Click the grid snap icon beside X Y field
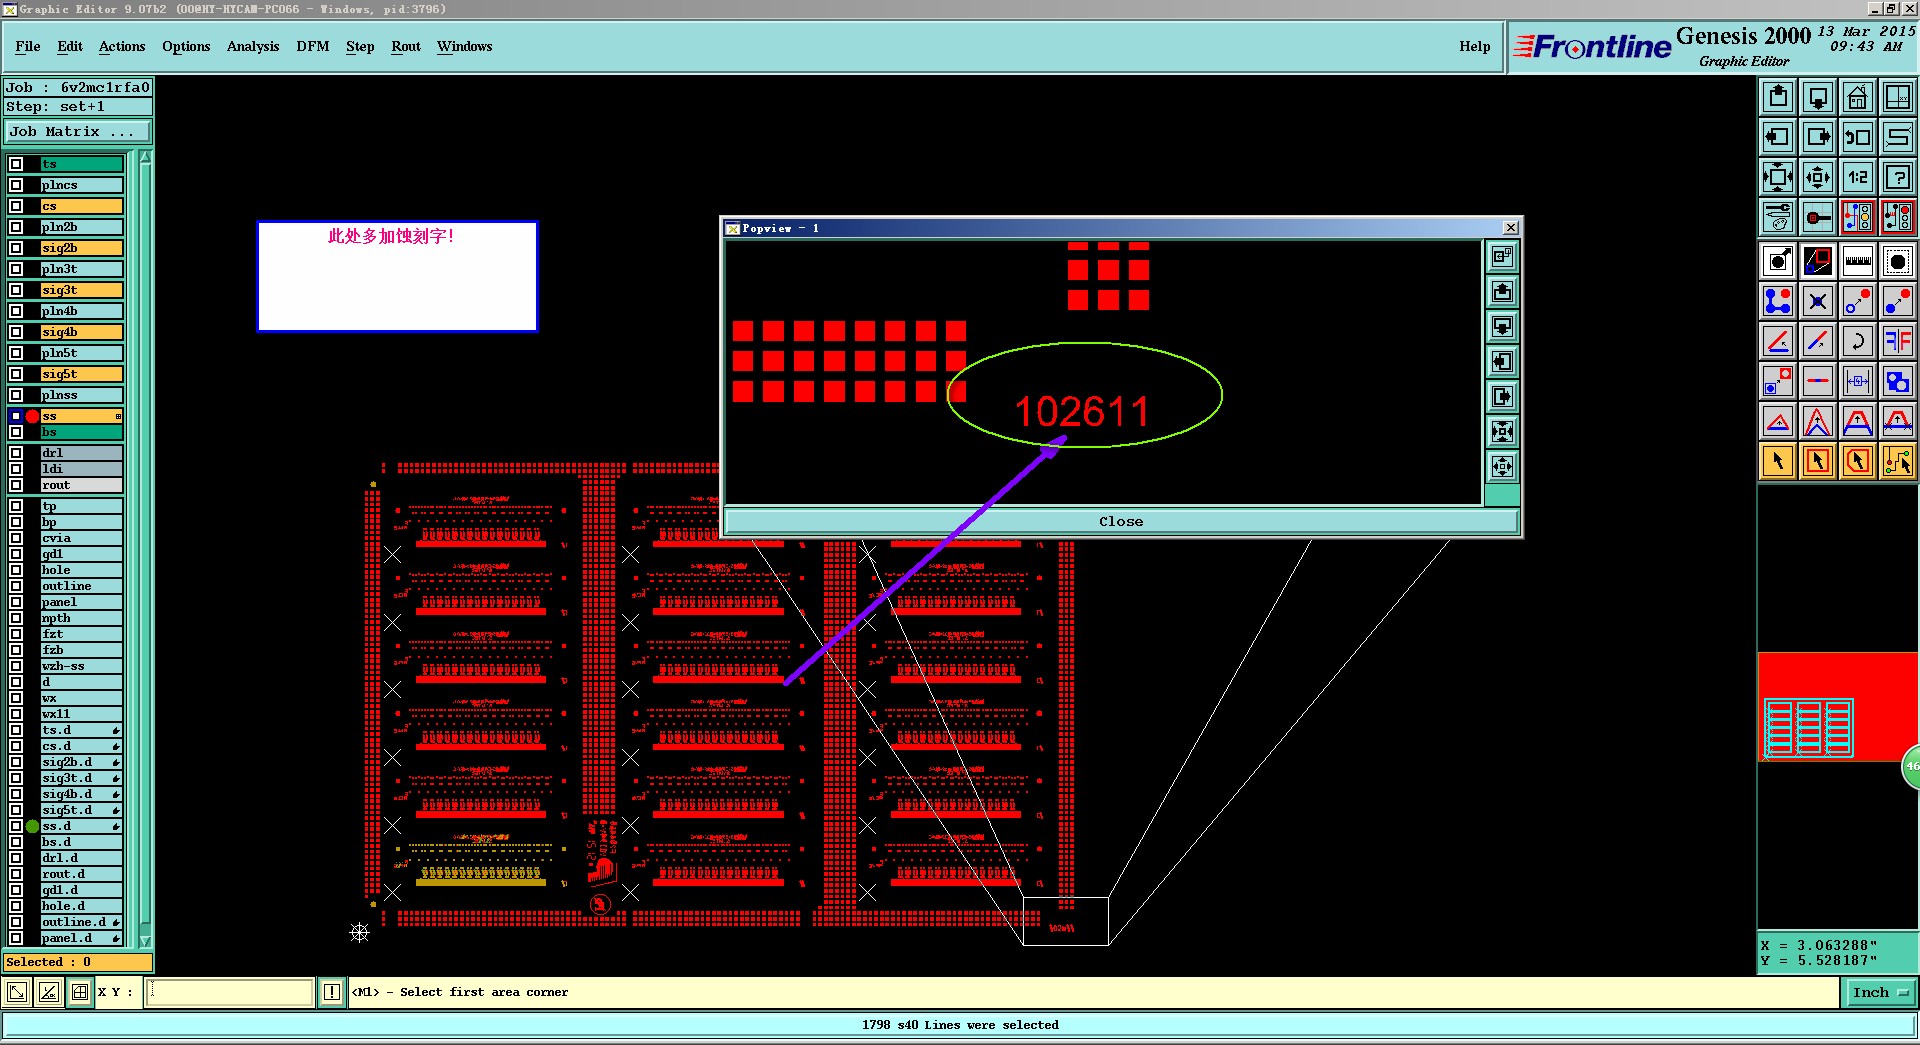 pos(80,992)
